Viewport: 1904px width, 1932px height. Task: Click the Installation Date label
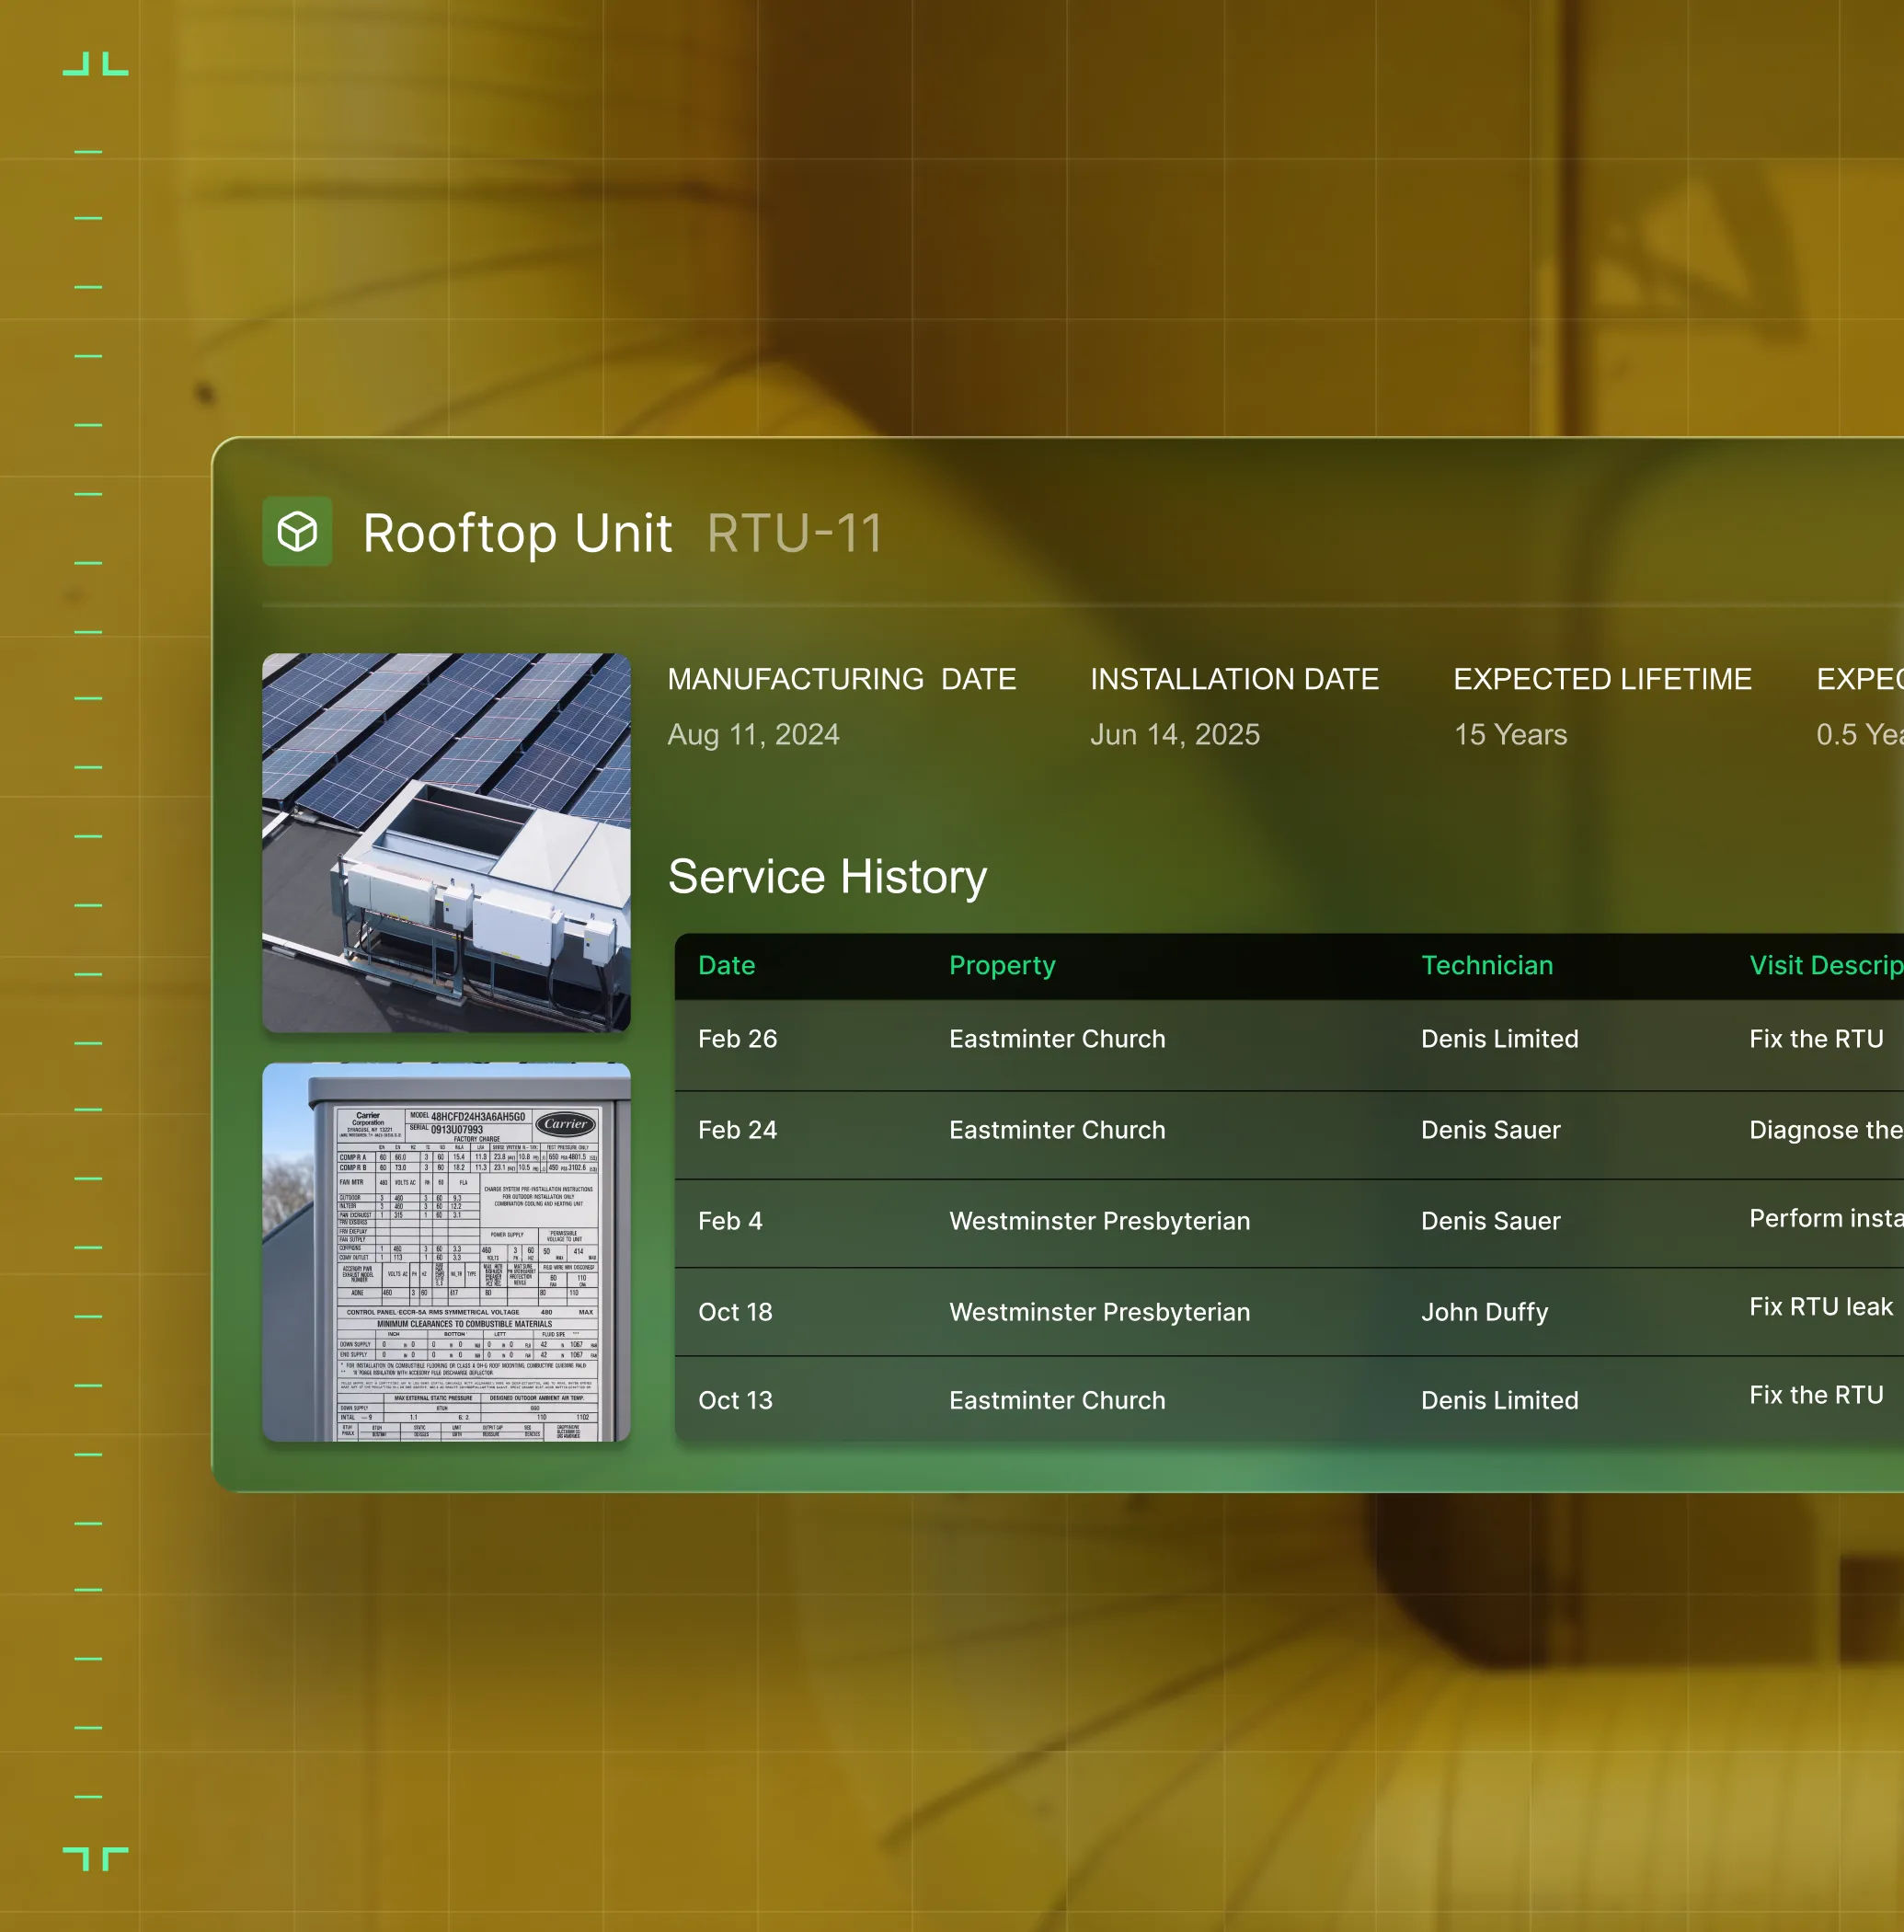click(x=1234, y=679)
